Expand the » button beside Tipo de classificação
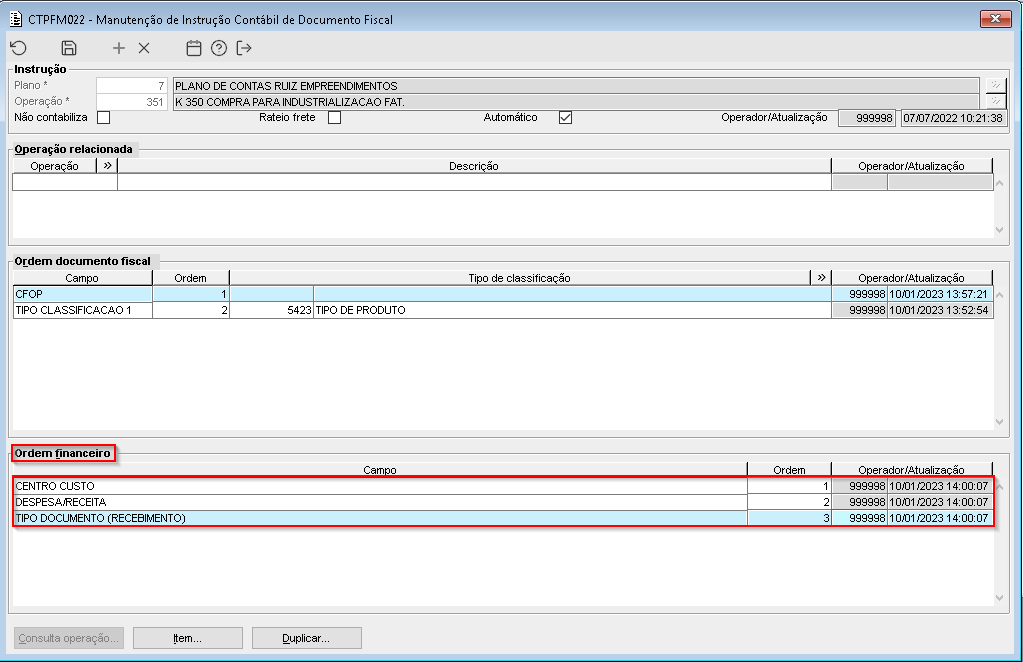This screenshot has width=1023, height=662. 821,278
